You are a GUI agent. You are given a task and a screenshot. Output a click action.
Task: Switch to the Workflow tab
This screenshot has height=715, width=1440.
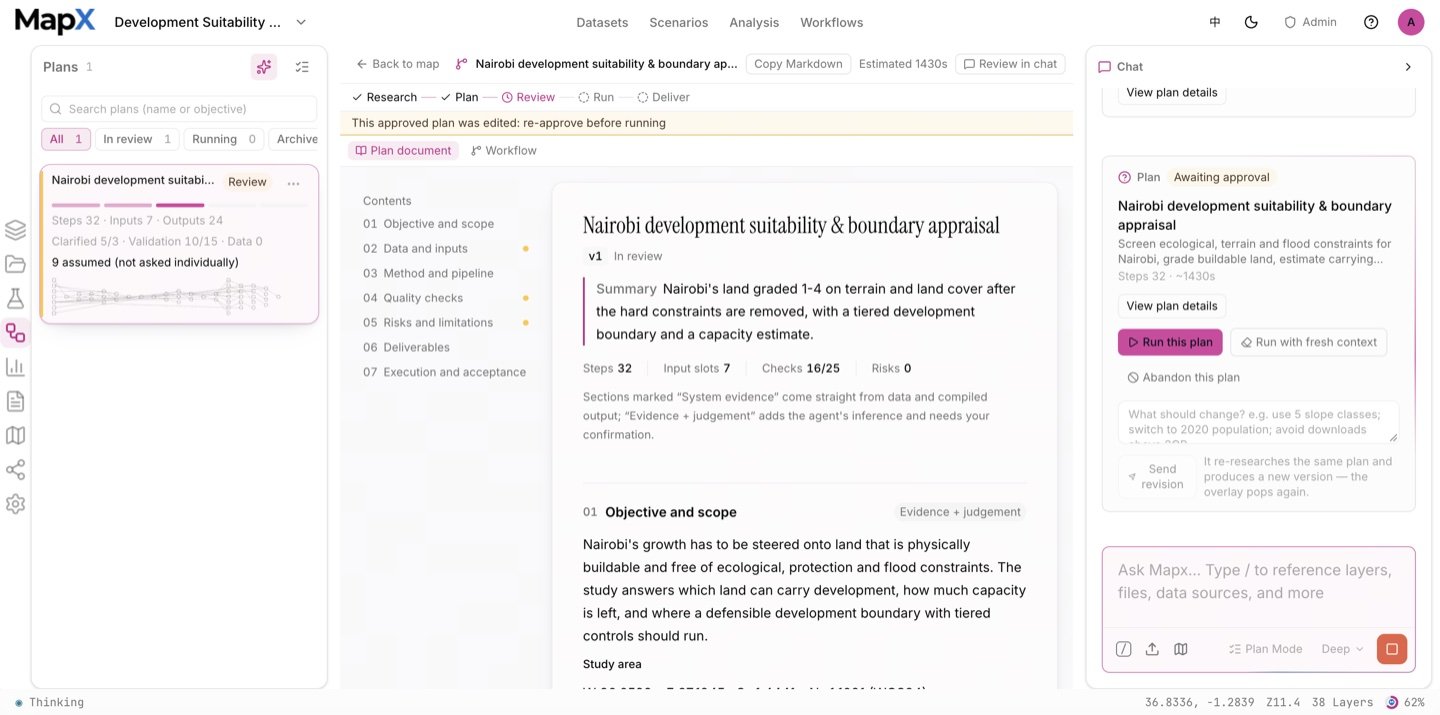(504, 150)
